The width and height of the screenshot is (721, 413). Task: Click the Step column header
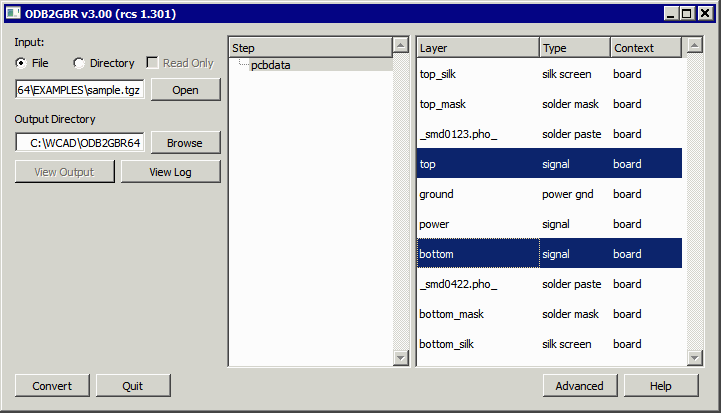[x=310, y=47]
